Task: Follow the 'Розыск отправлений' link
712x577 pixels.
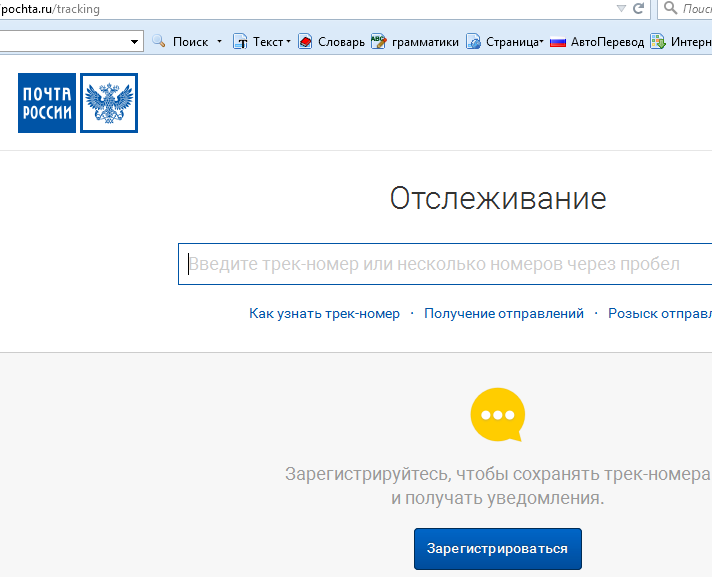Action: pyautogui.click(x=659, y=314)
